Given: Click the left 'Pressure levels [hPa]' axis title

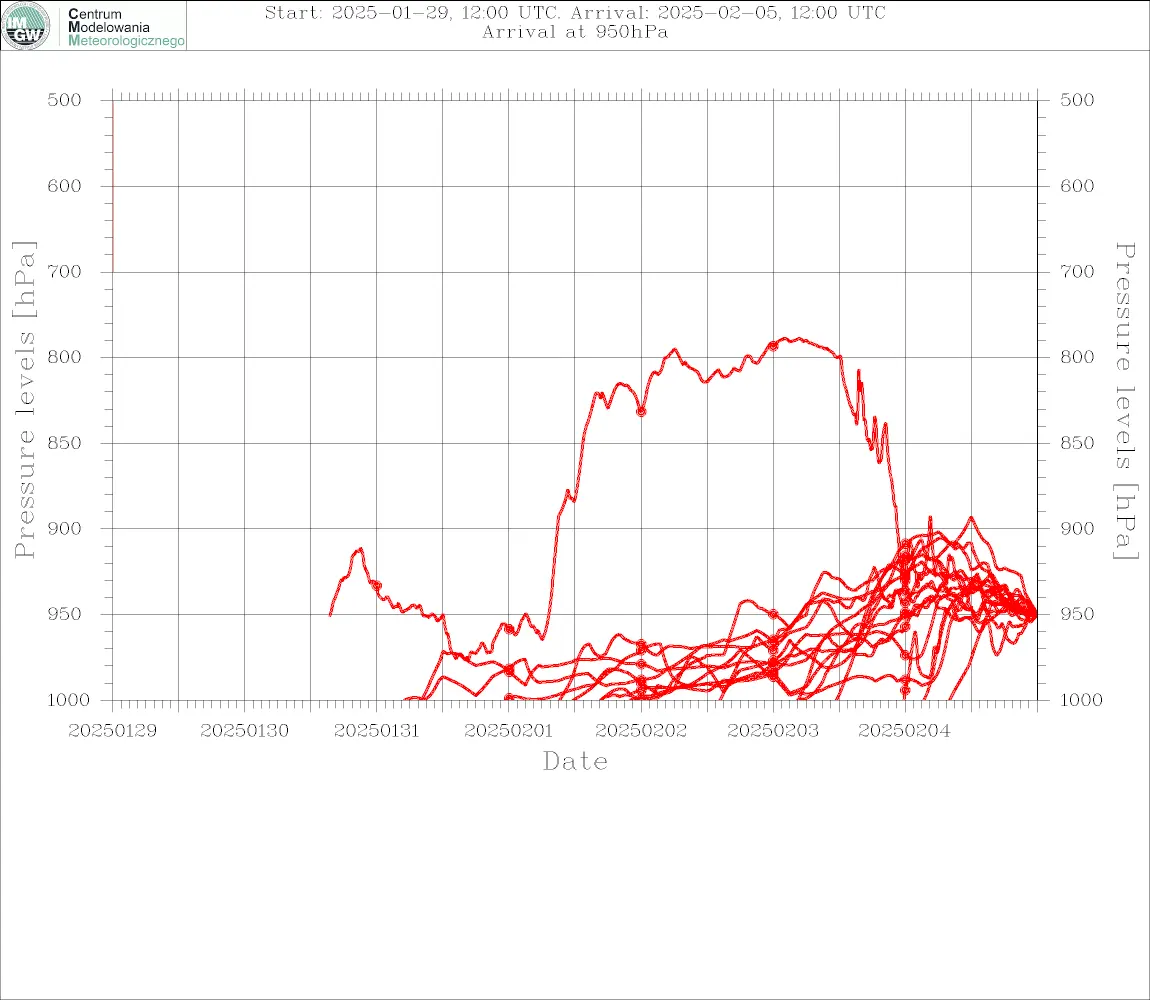Looking at the screenshot, I should click(24, 400).
